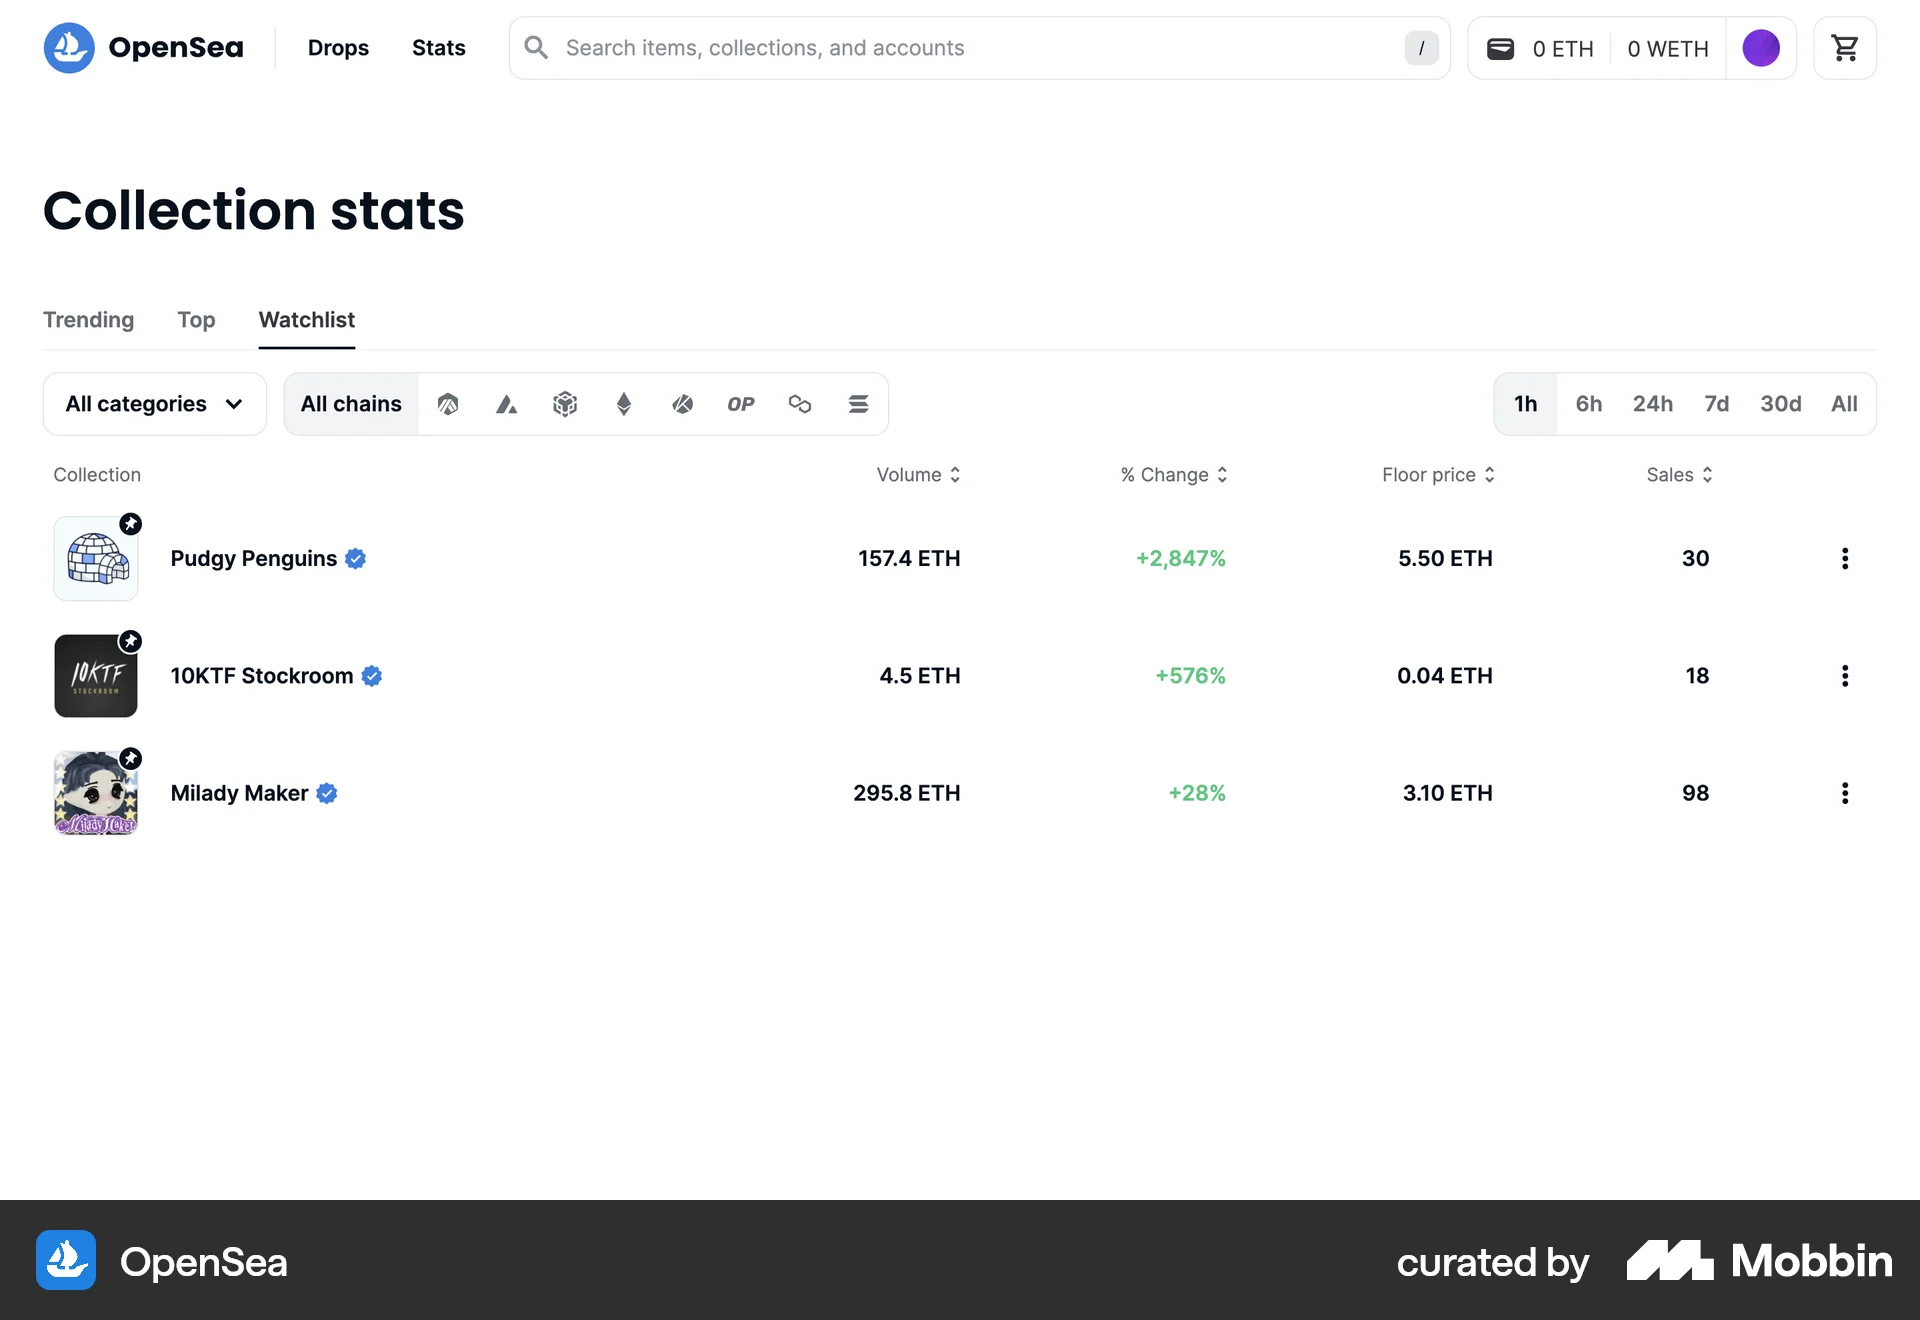Choose the Solana chain filter

[859, 404]
